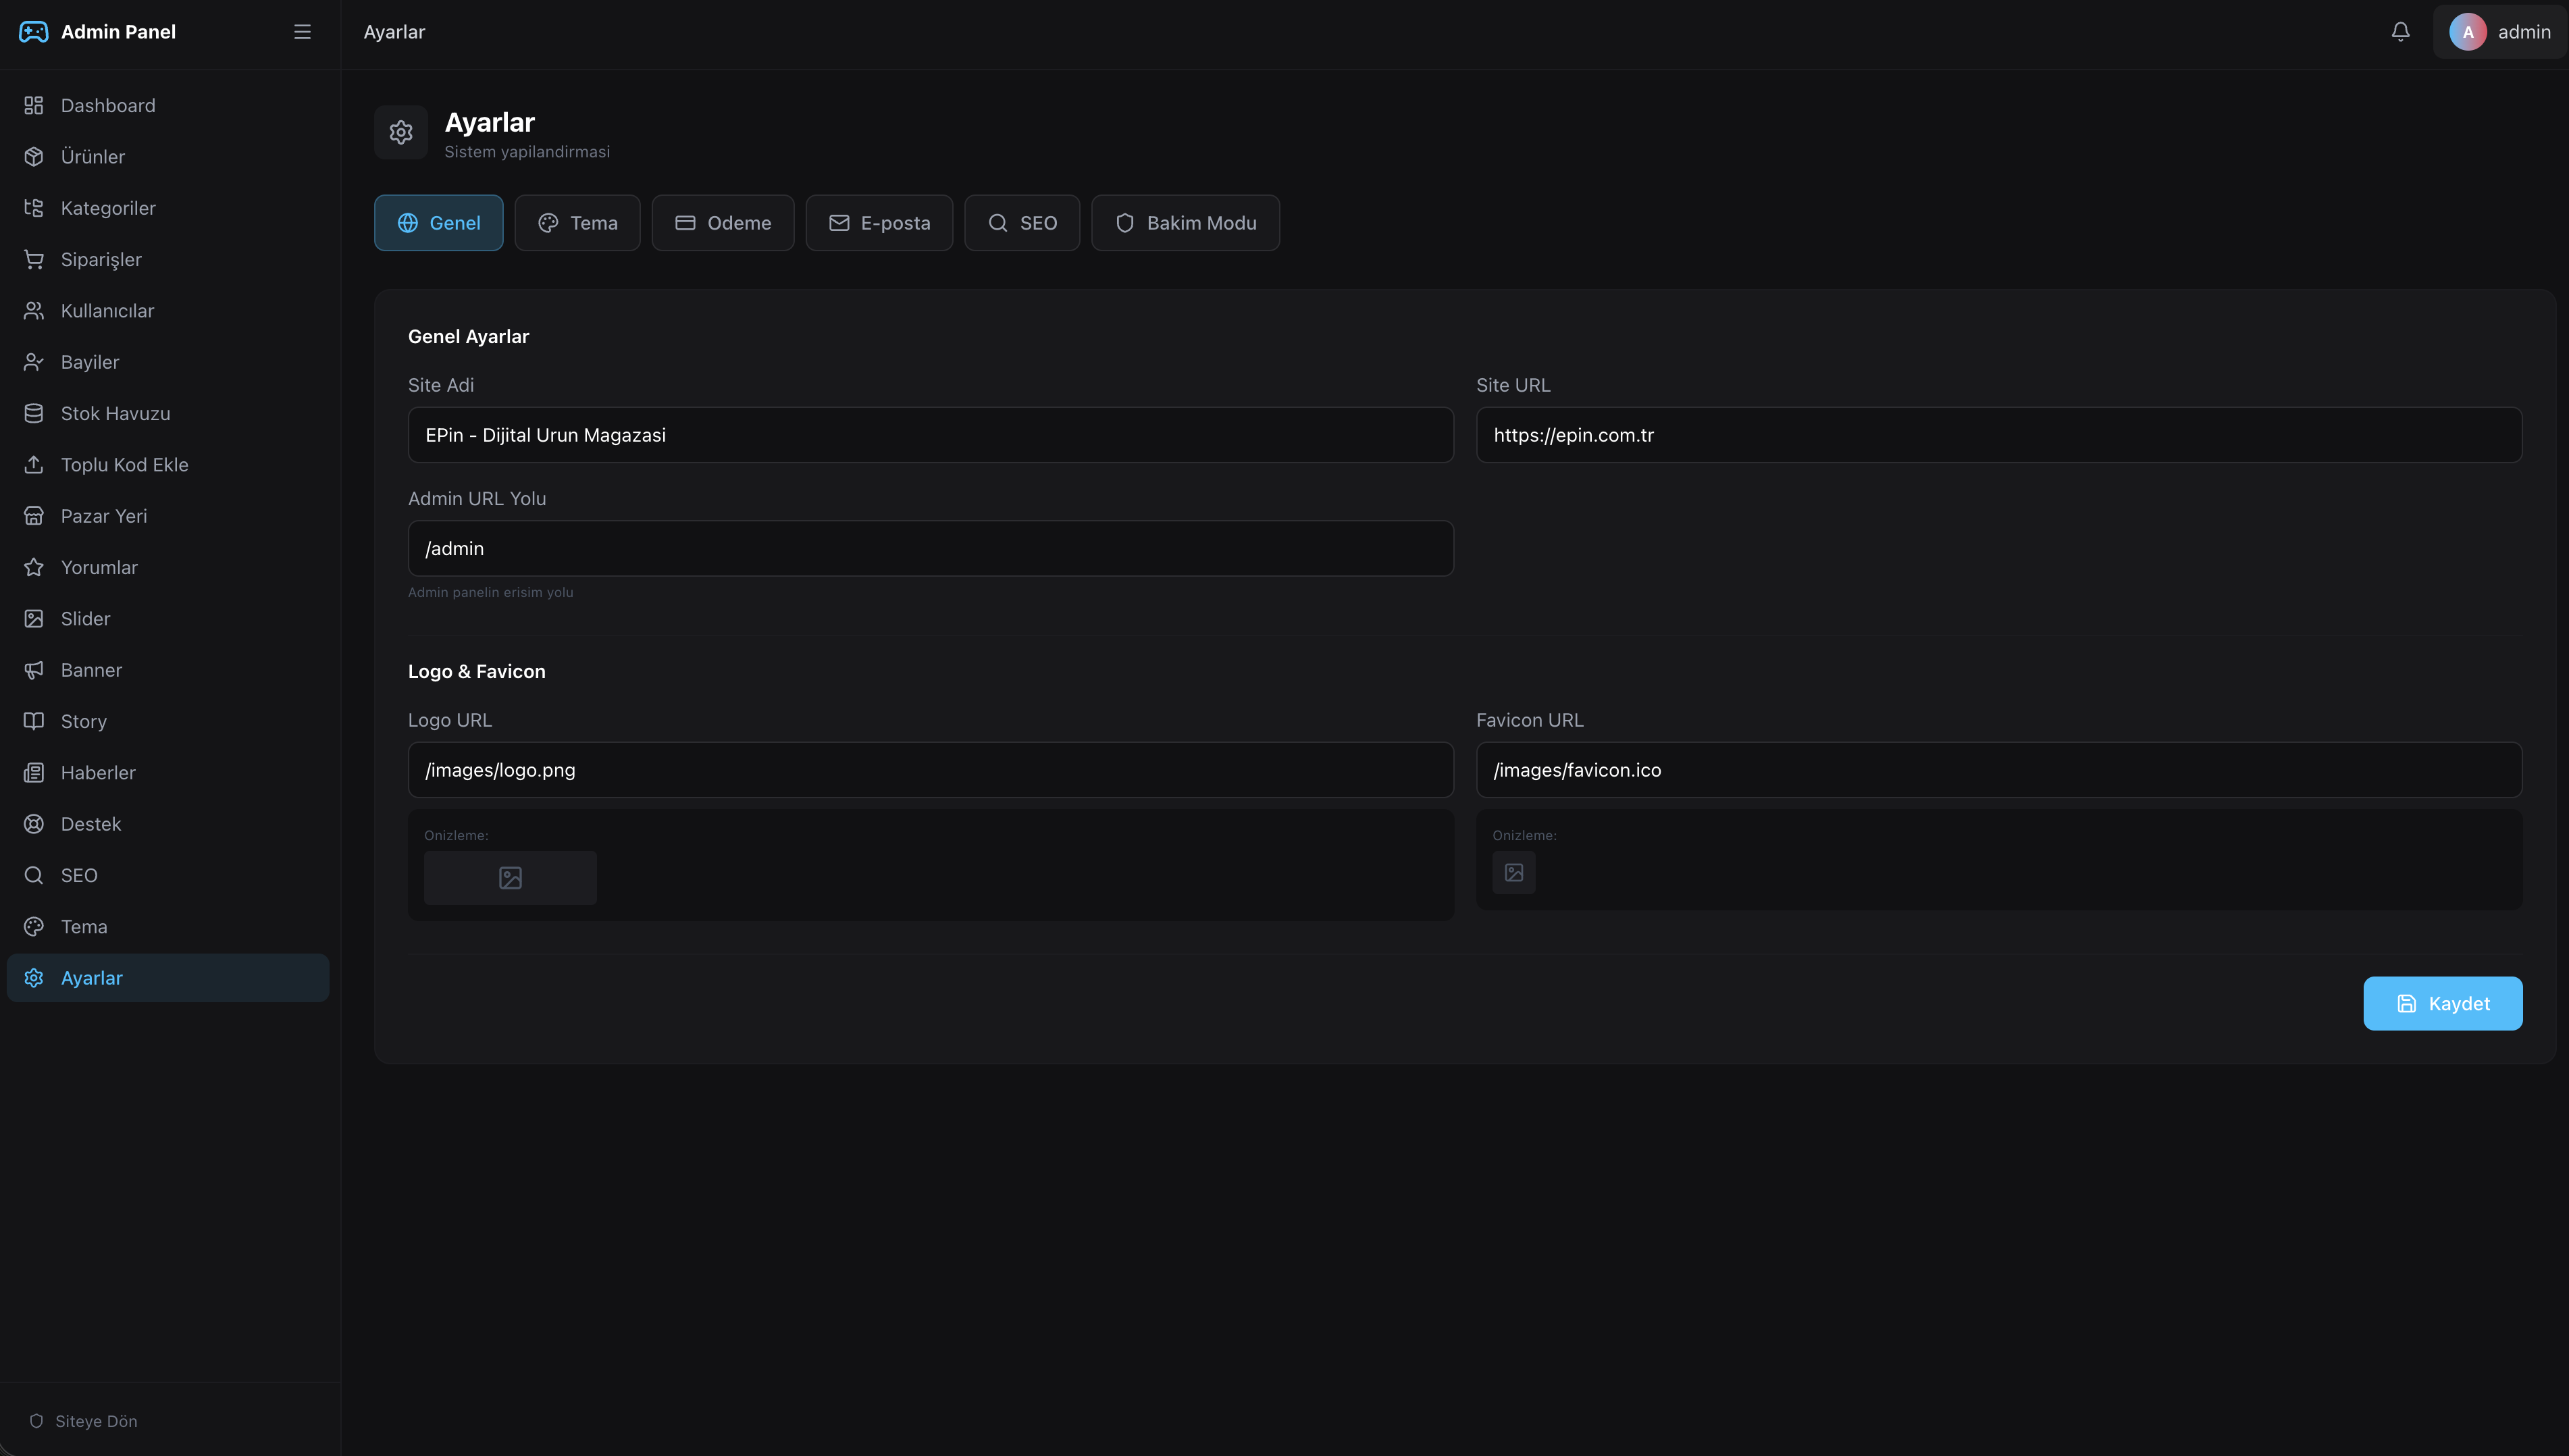Open Stok Havuzu from sidebar
The height and width of the screenshot is (1456, 2569).
115,413
